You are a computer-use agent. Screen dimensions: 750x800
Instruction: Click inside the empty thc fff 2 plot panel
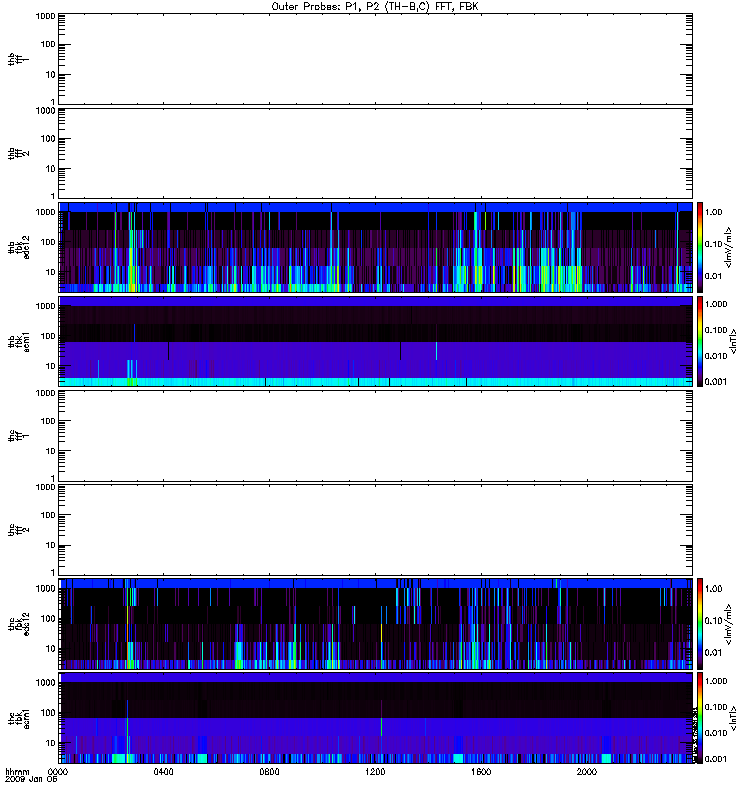376,530
